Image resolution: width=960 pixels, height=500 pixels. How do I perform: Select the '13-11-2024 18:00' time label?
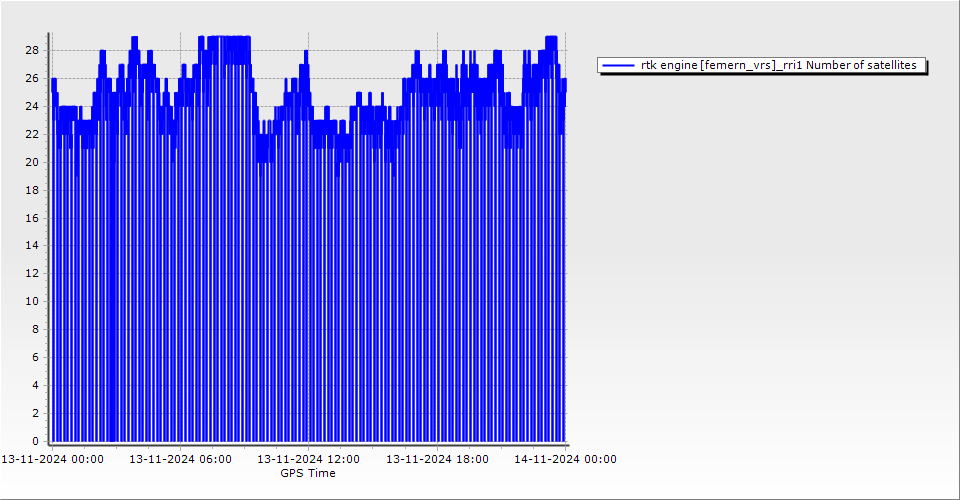pos(437,460)
